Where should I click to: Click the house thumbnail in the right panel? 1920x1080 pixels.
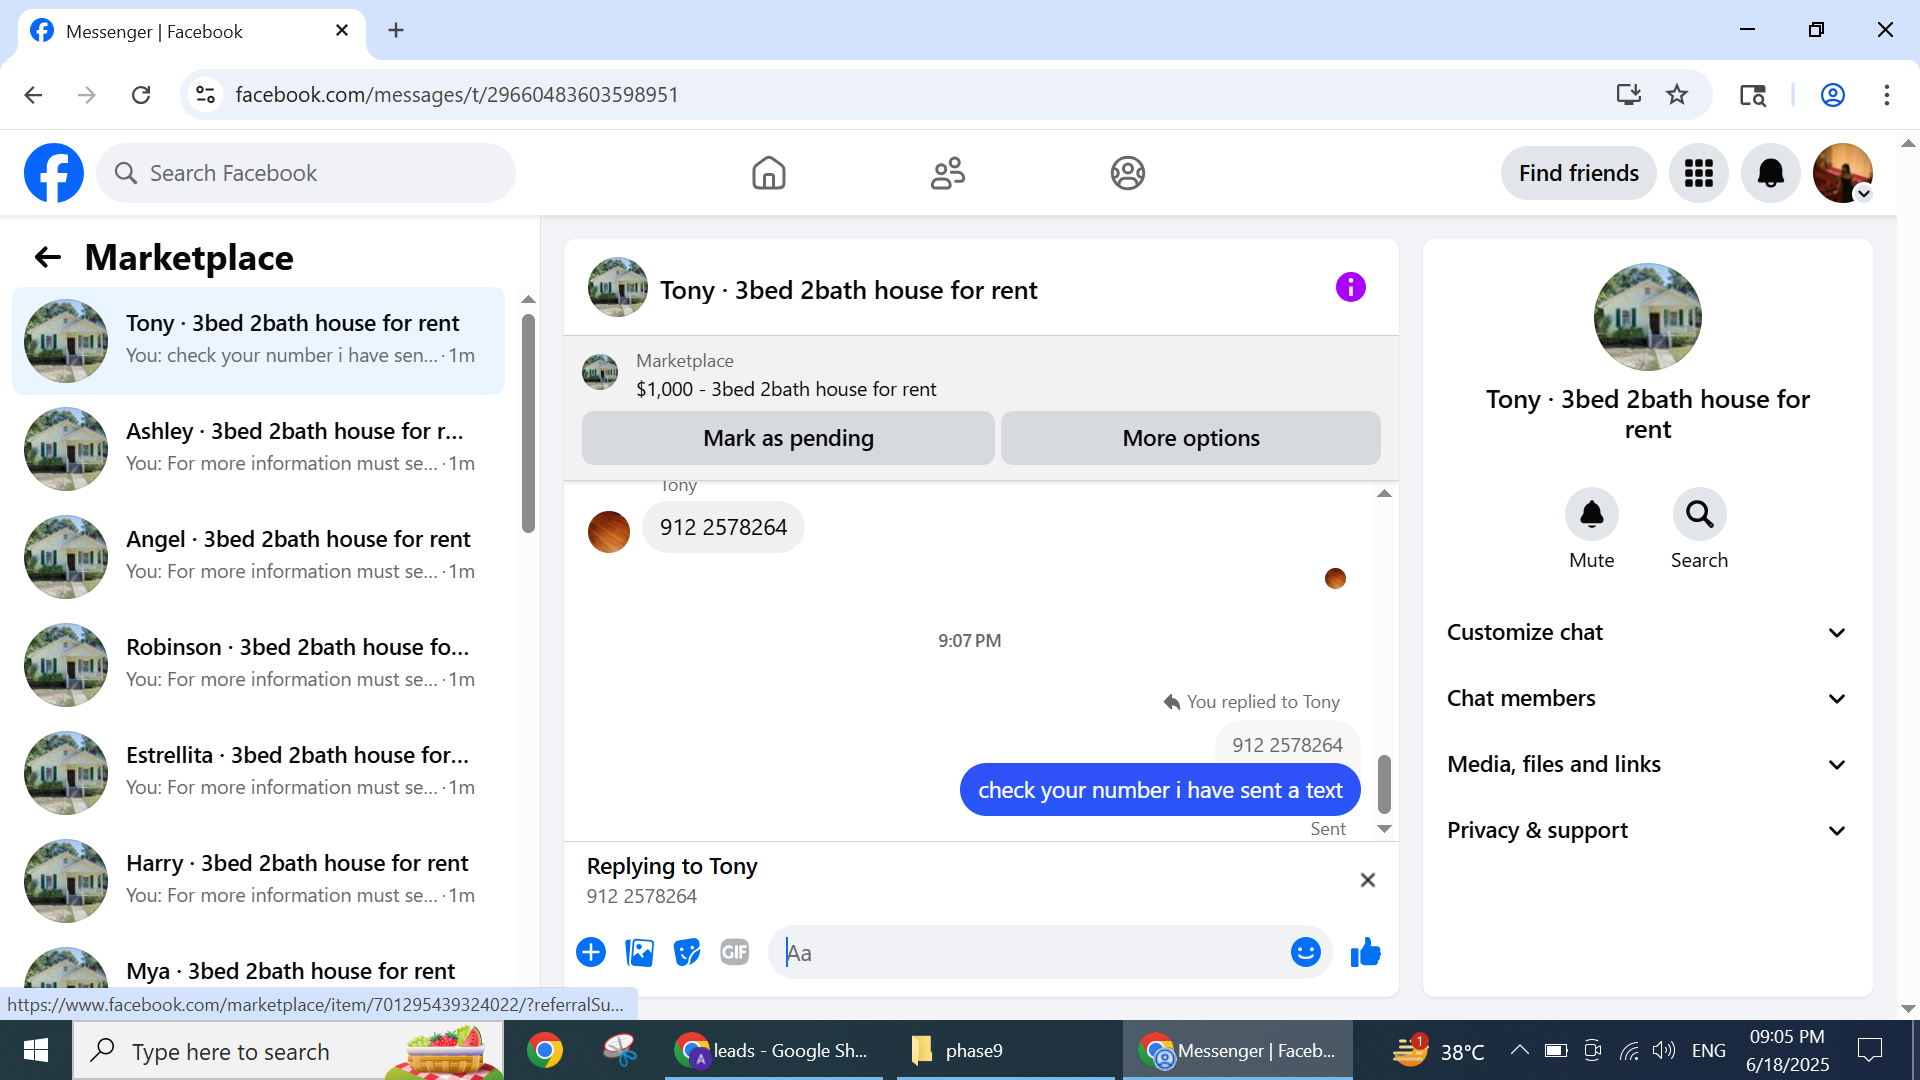(1647, 317)
